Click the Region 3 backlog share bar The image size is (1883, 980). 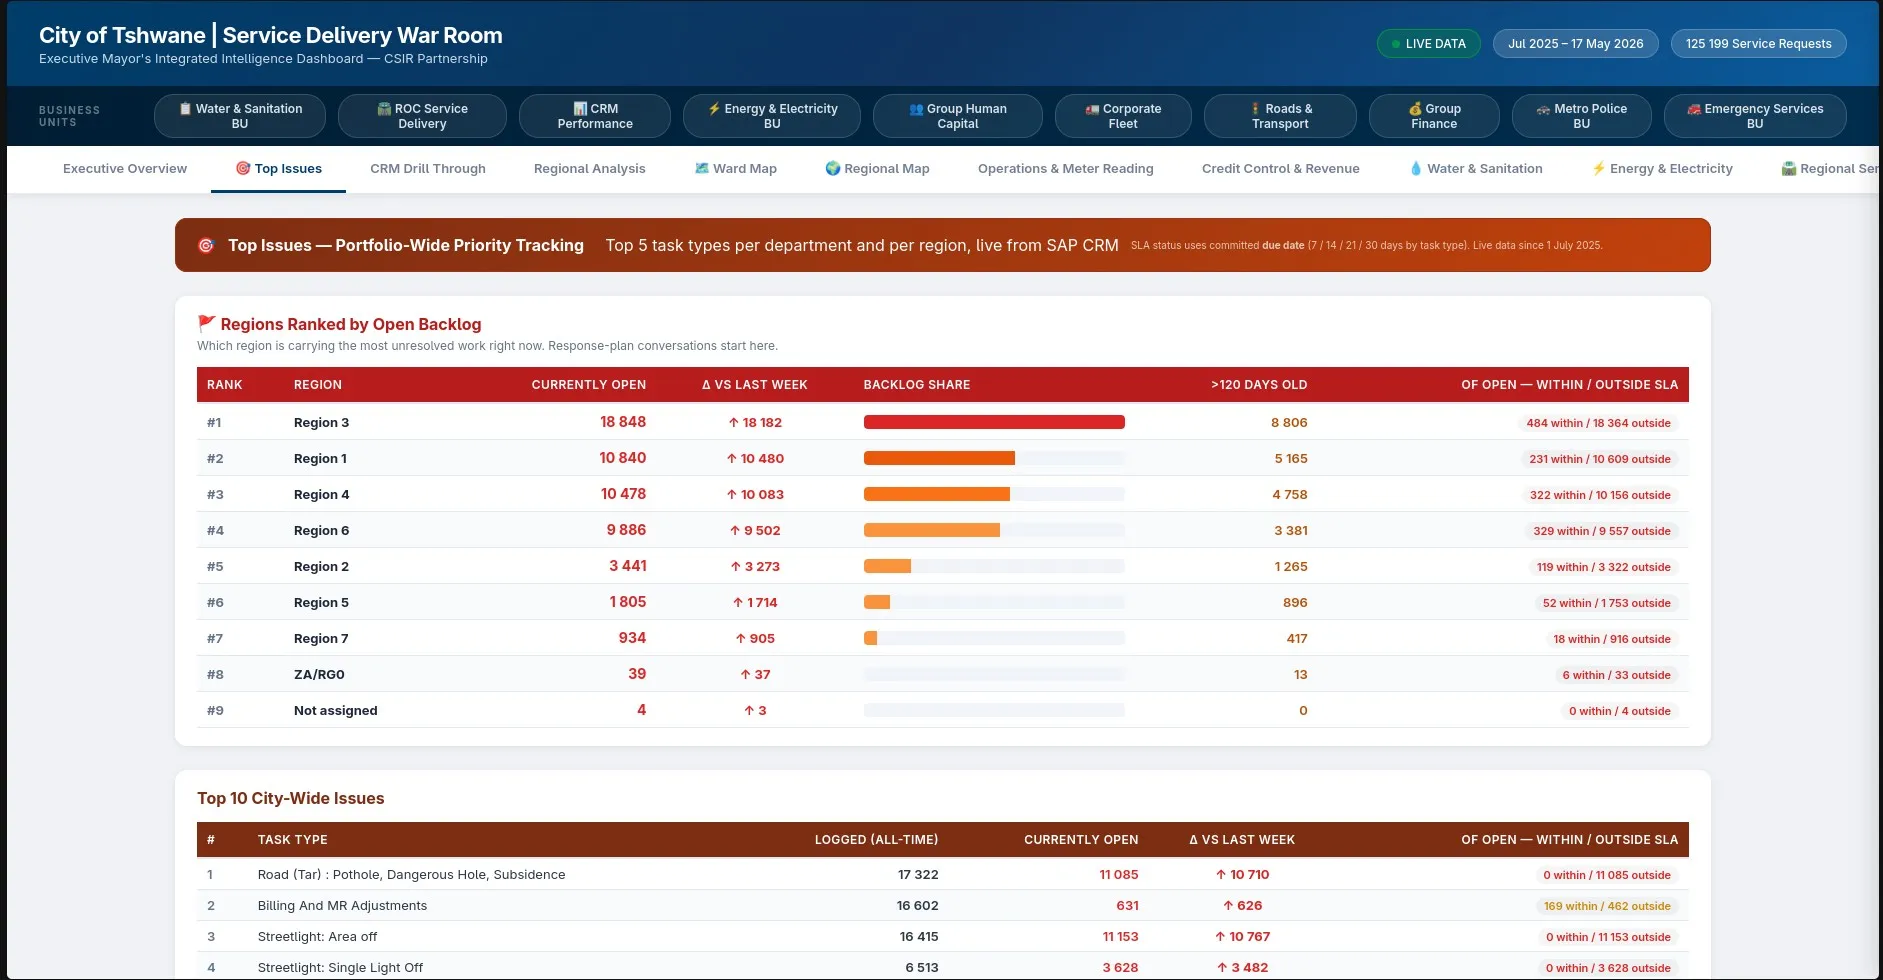tap(994, 422)
